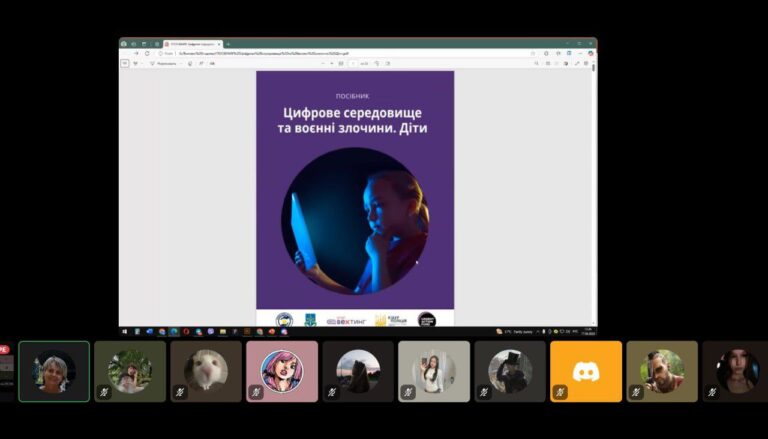This screenshot has width=768, height=439.
Task: Click the zoom in plus icon in PDF toolbar
Action: tap(331, 63)
